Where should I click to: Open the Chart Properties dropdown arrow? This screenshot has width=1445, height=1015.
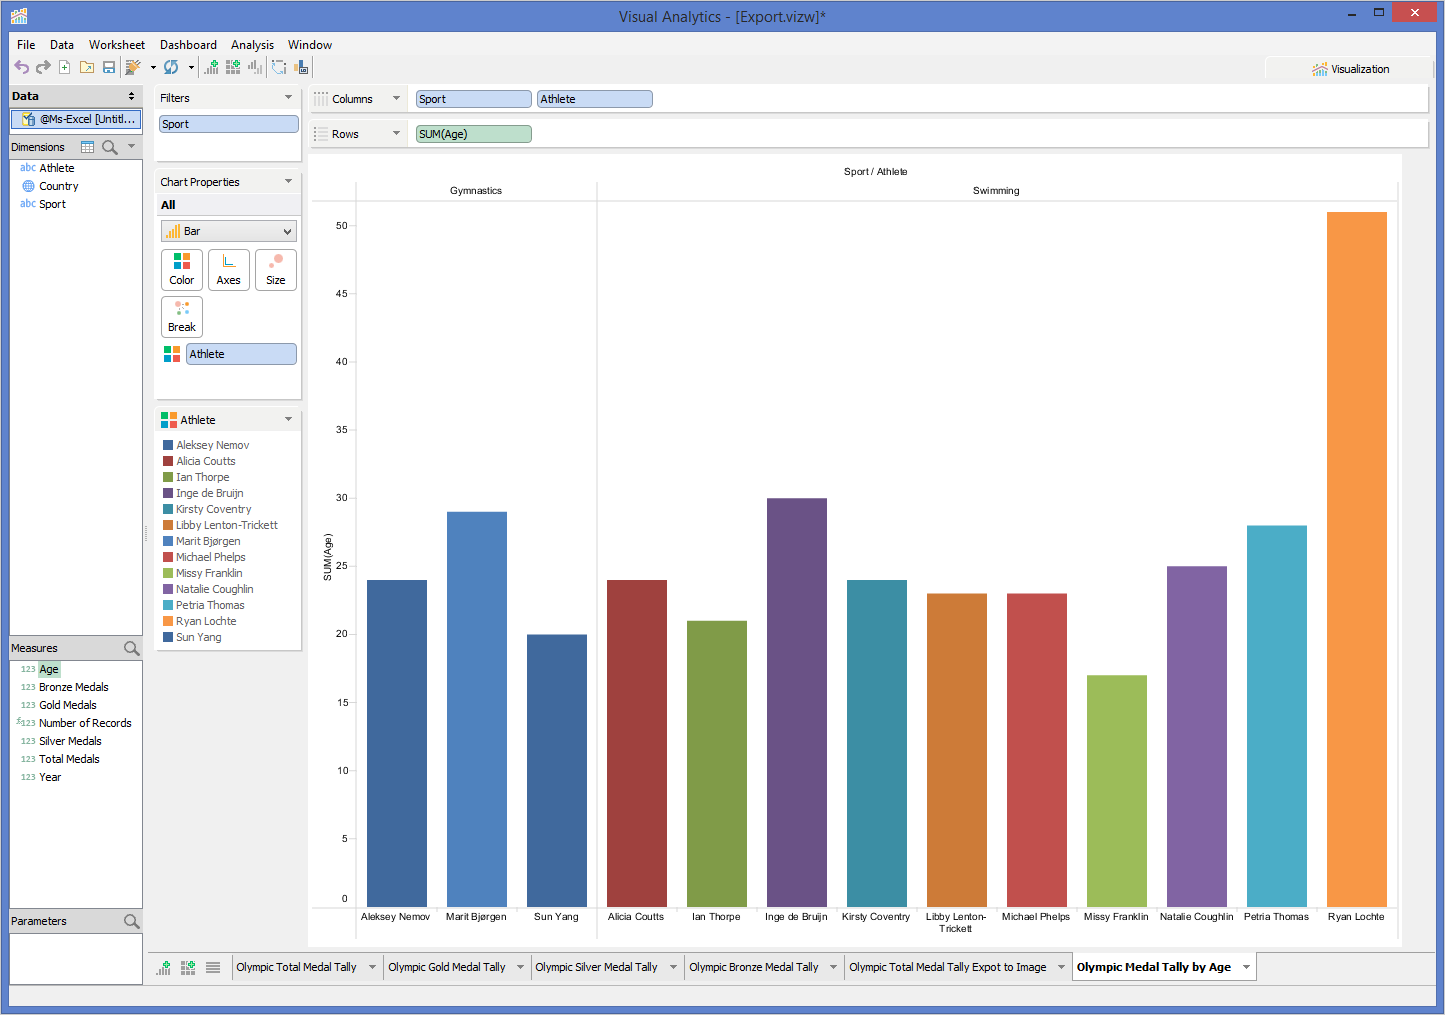click(x=289, y=181)
